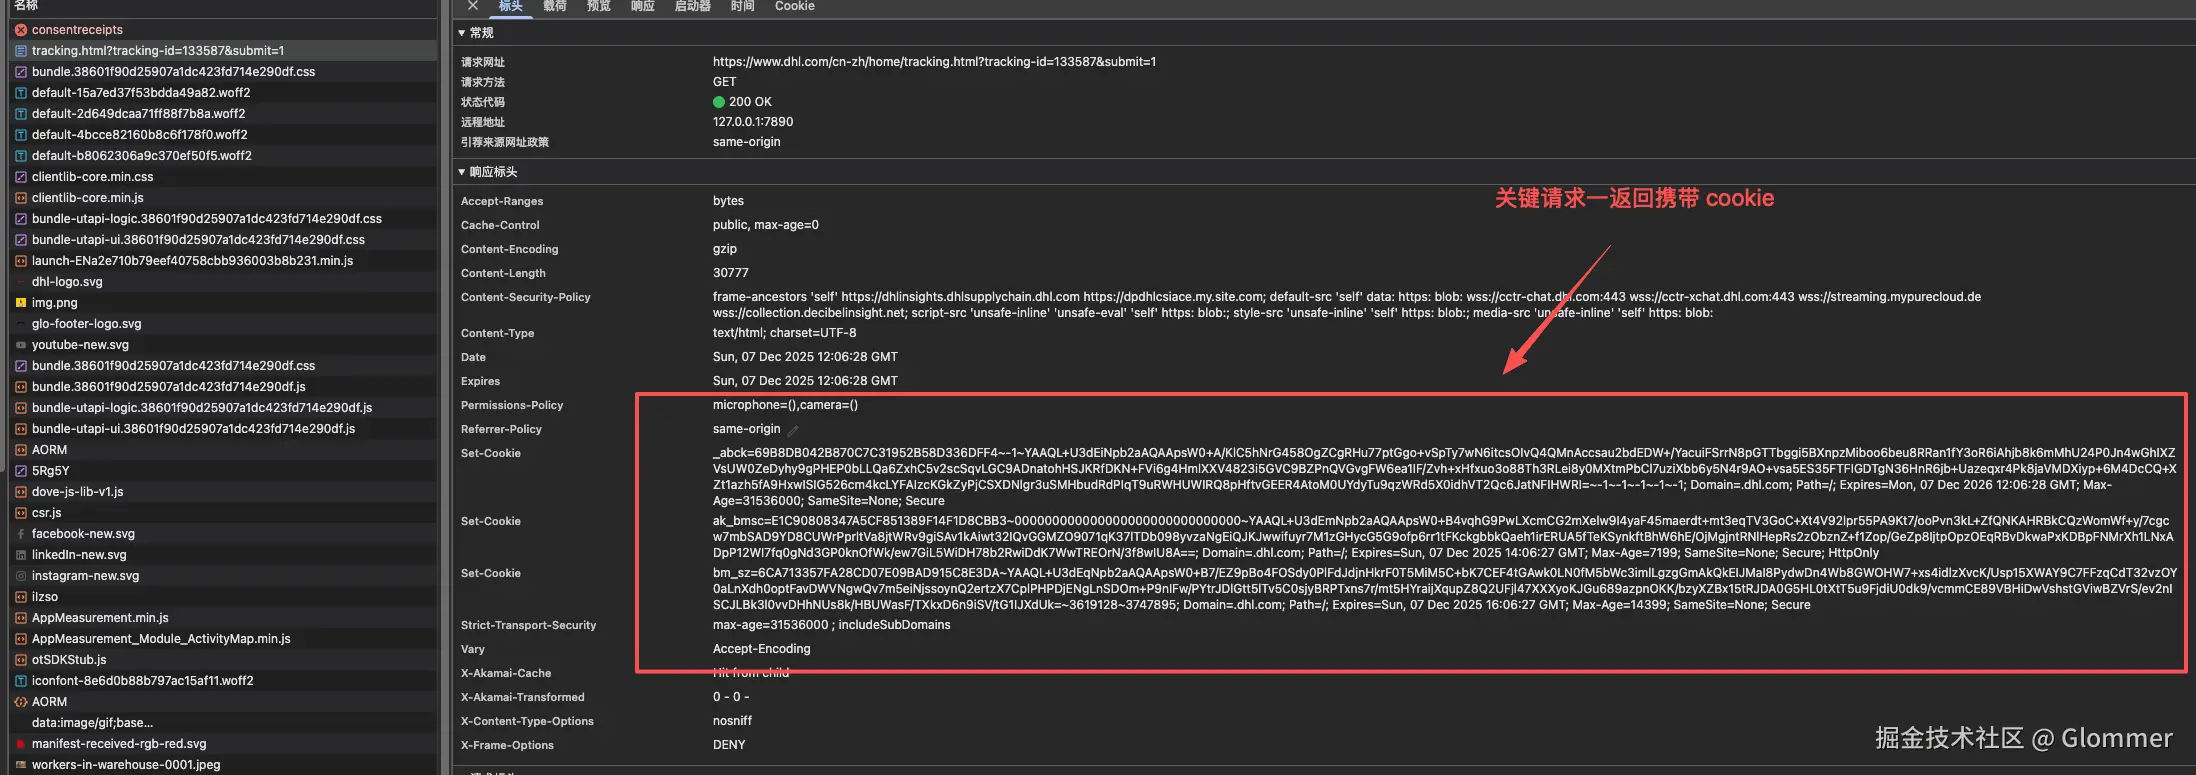Click the red error icon beside consentreceipts

tap(20, 30)
